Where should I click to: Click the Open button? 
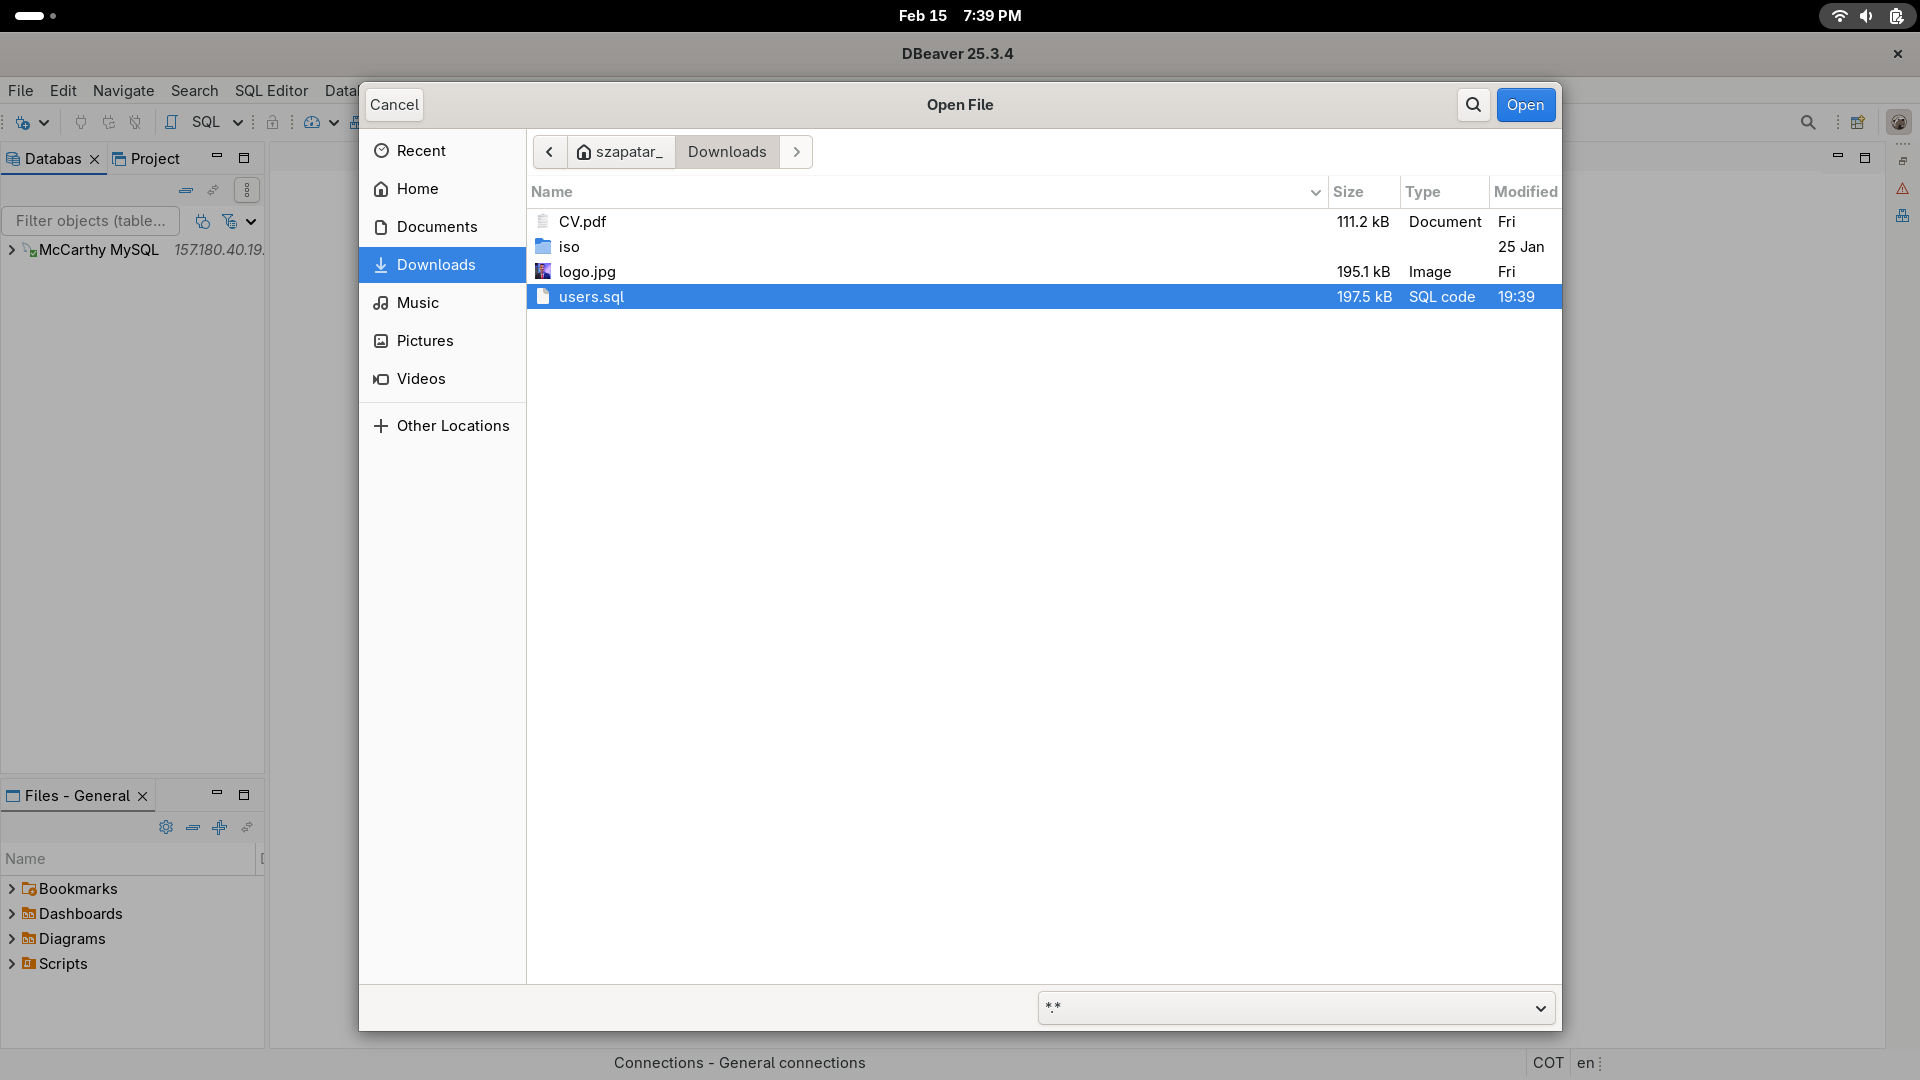(x=1525, y=105)
